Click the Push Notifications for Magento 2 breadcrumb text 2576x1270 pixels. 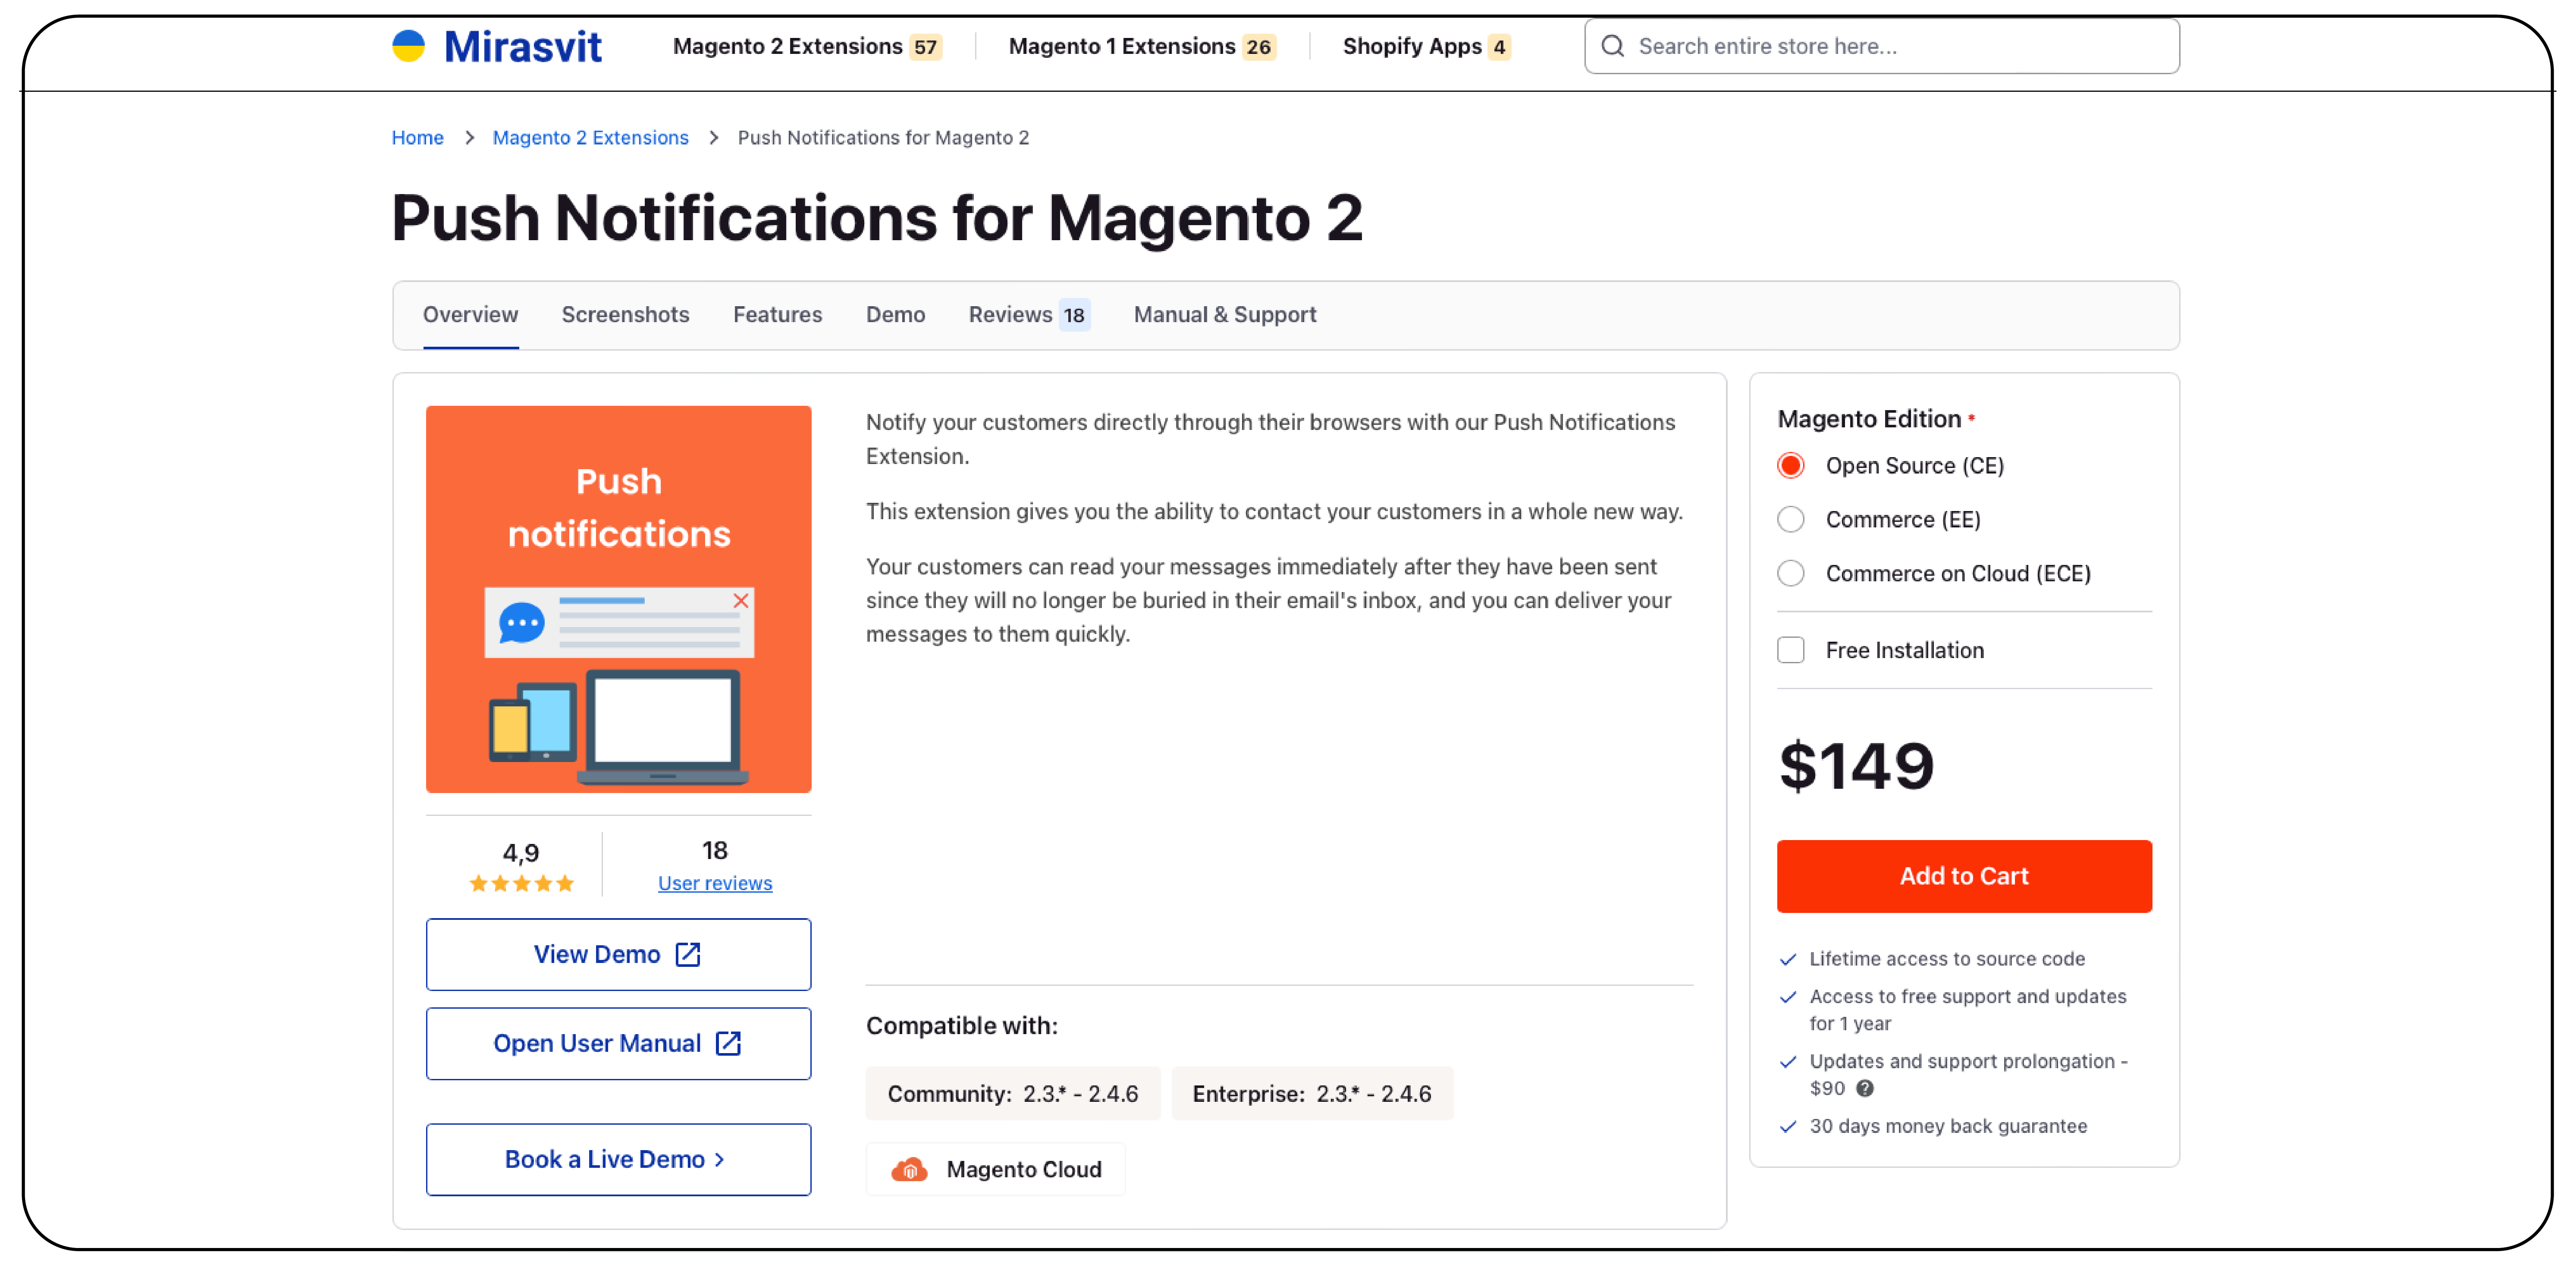click(x=883, y=138)
